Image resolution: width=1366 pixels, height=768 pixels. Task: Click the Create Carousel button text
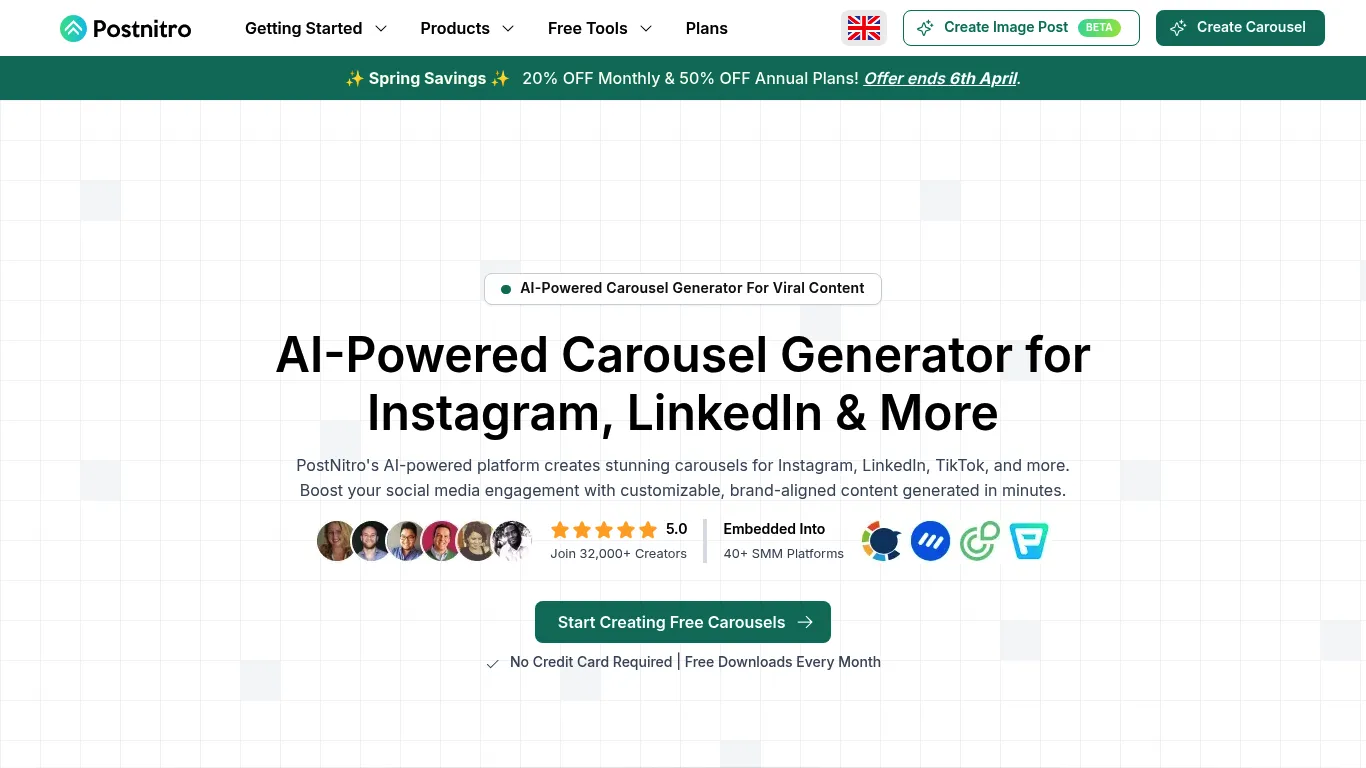1251,28
